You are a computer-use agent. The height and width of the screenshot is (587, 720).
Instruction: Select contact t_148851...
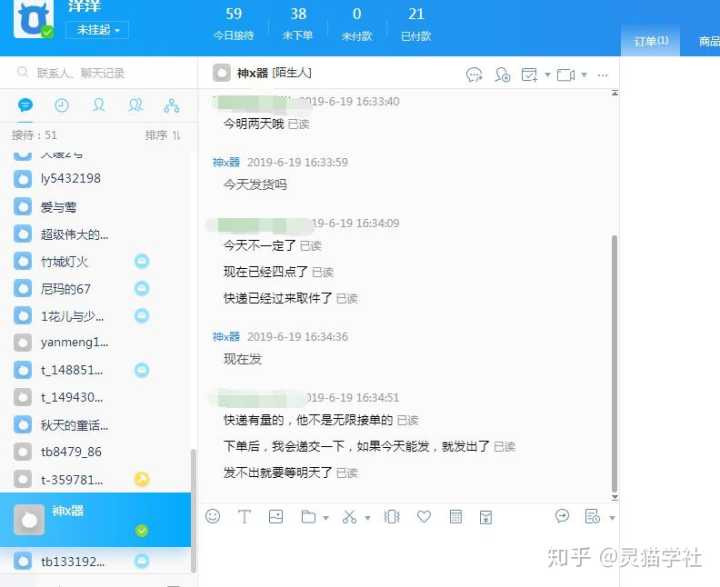pos(96,370)
